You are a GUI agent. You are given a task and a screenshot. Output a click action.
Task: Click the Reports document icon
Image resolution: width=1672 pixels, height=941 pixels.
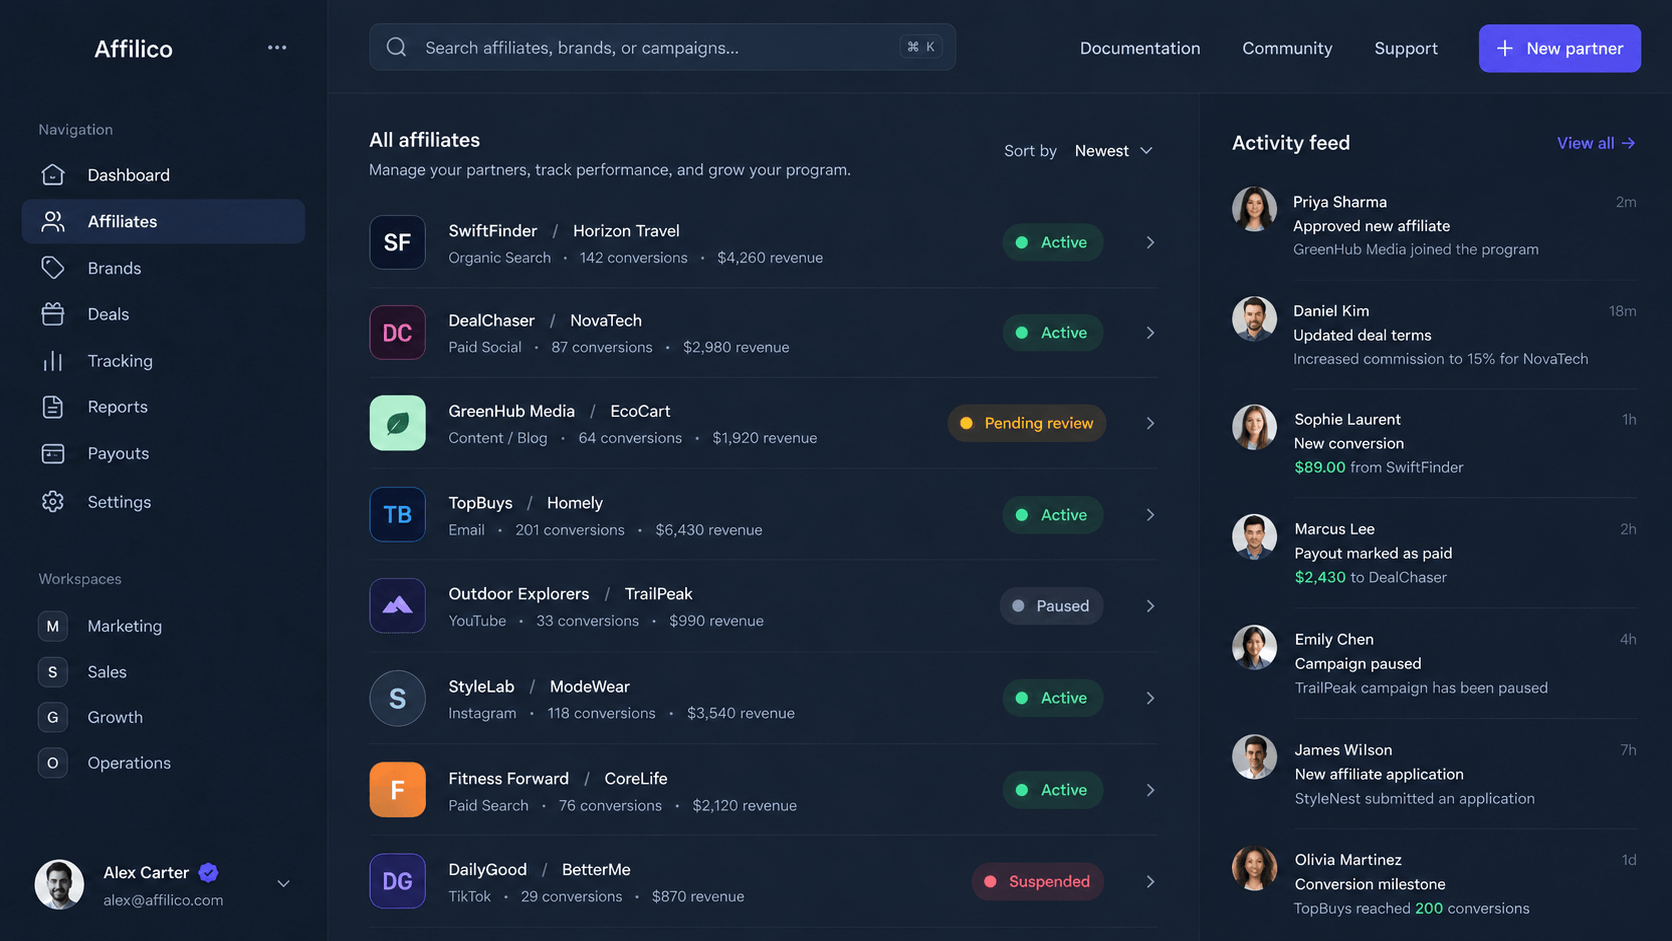point(53,407)
